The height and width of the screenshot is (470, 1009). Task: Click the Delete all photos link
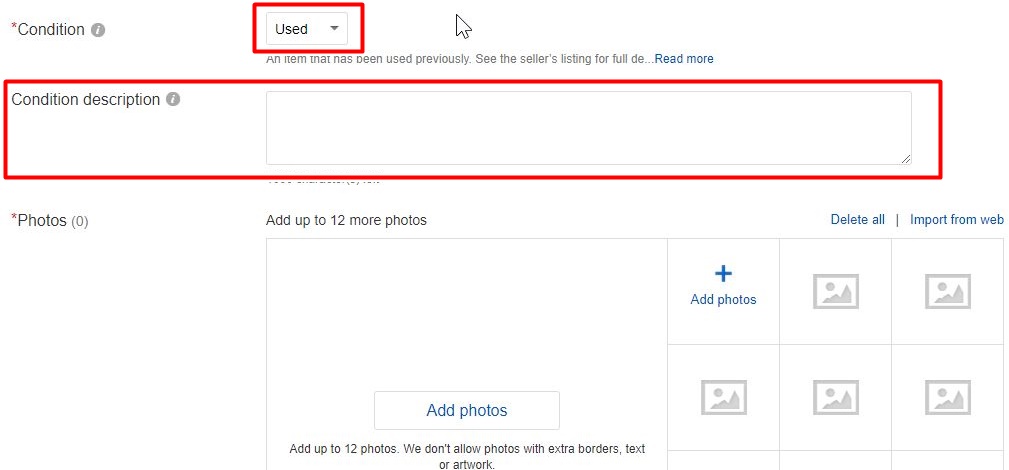pos(858,220)
